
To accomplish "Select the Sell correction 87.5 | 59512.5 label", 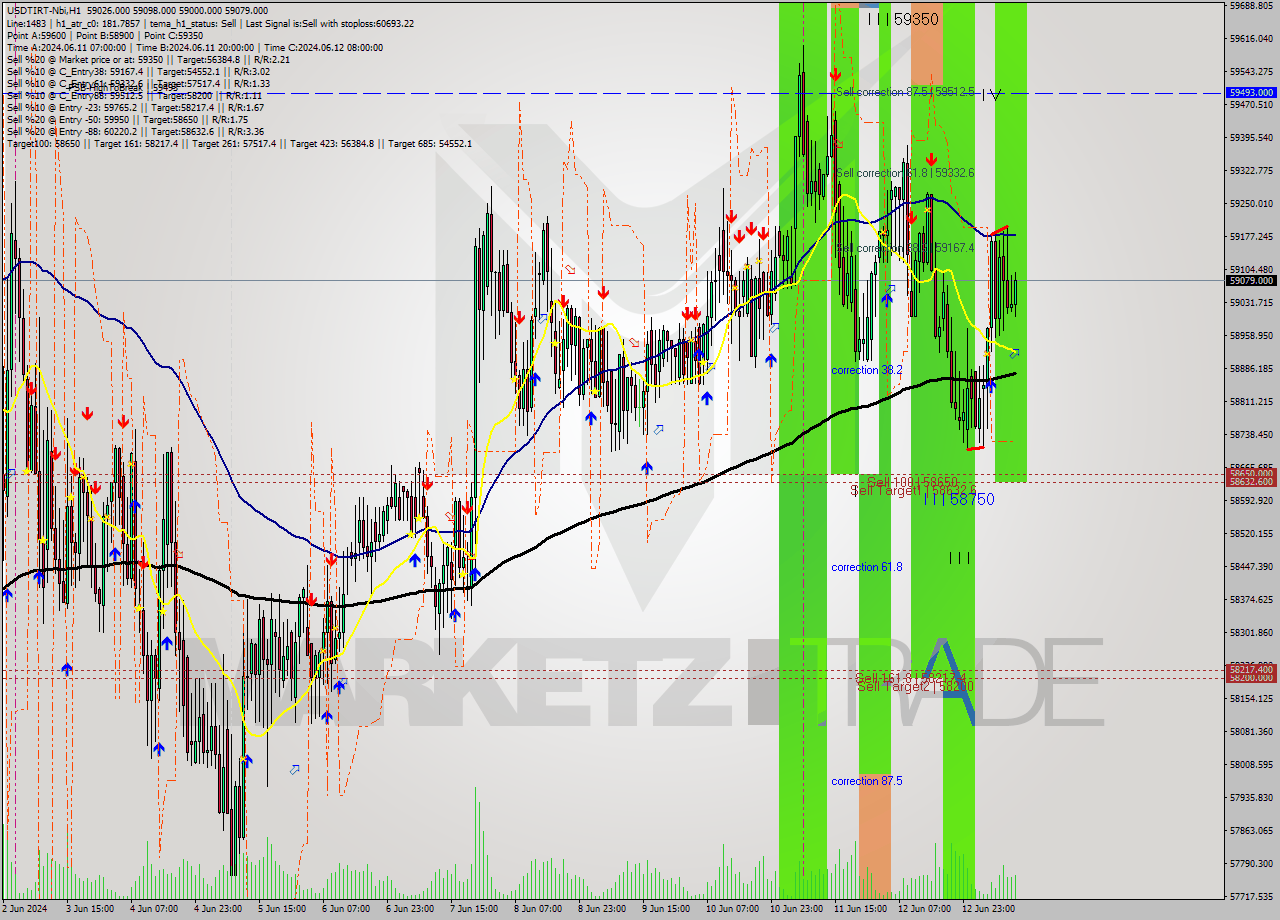I will click(905, 92).
